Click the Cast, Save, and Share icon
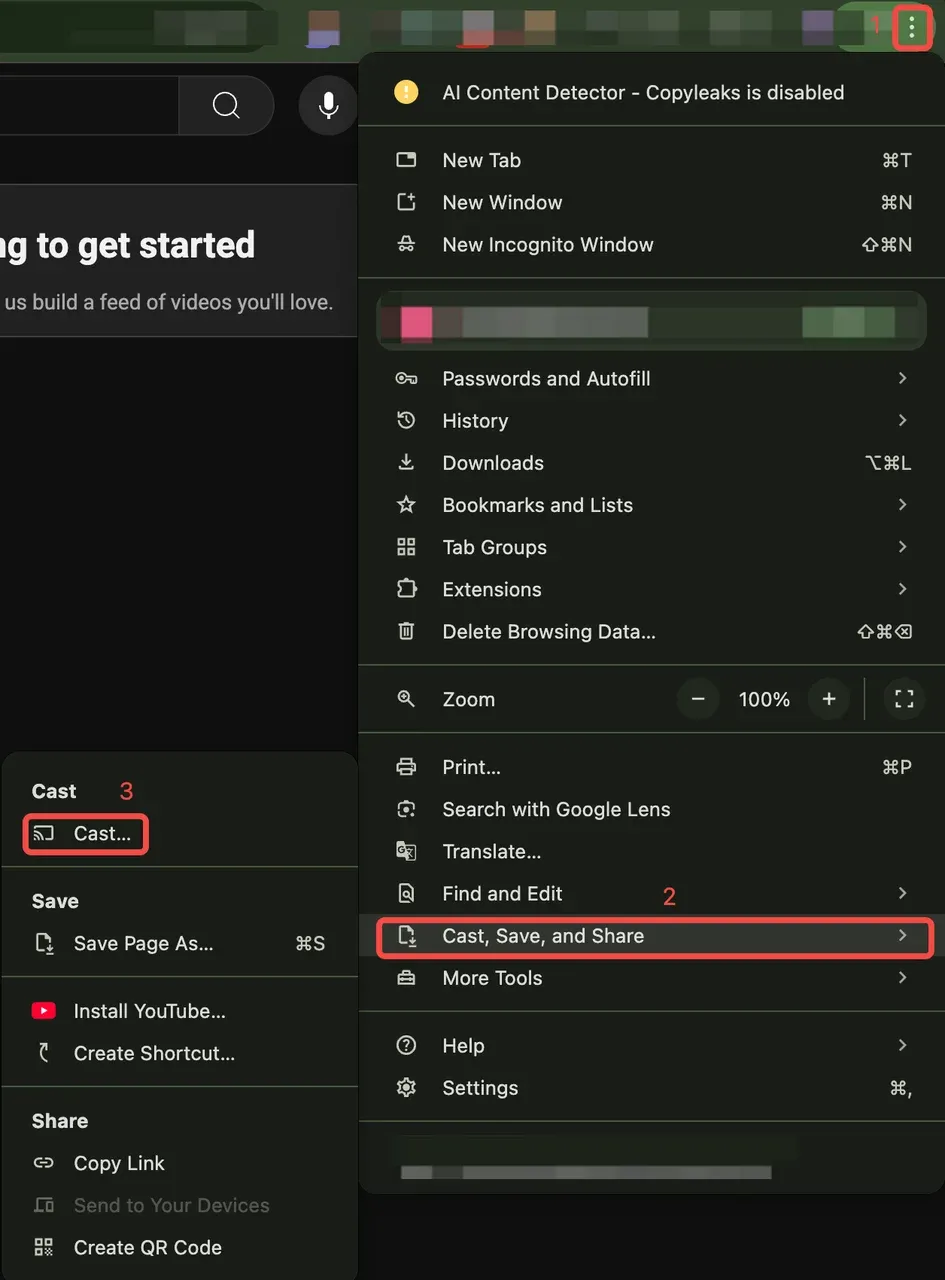 coord(406,936)
